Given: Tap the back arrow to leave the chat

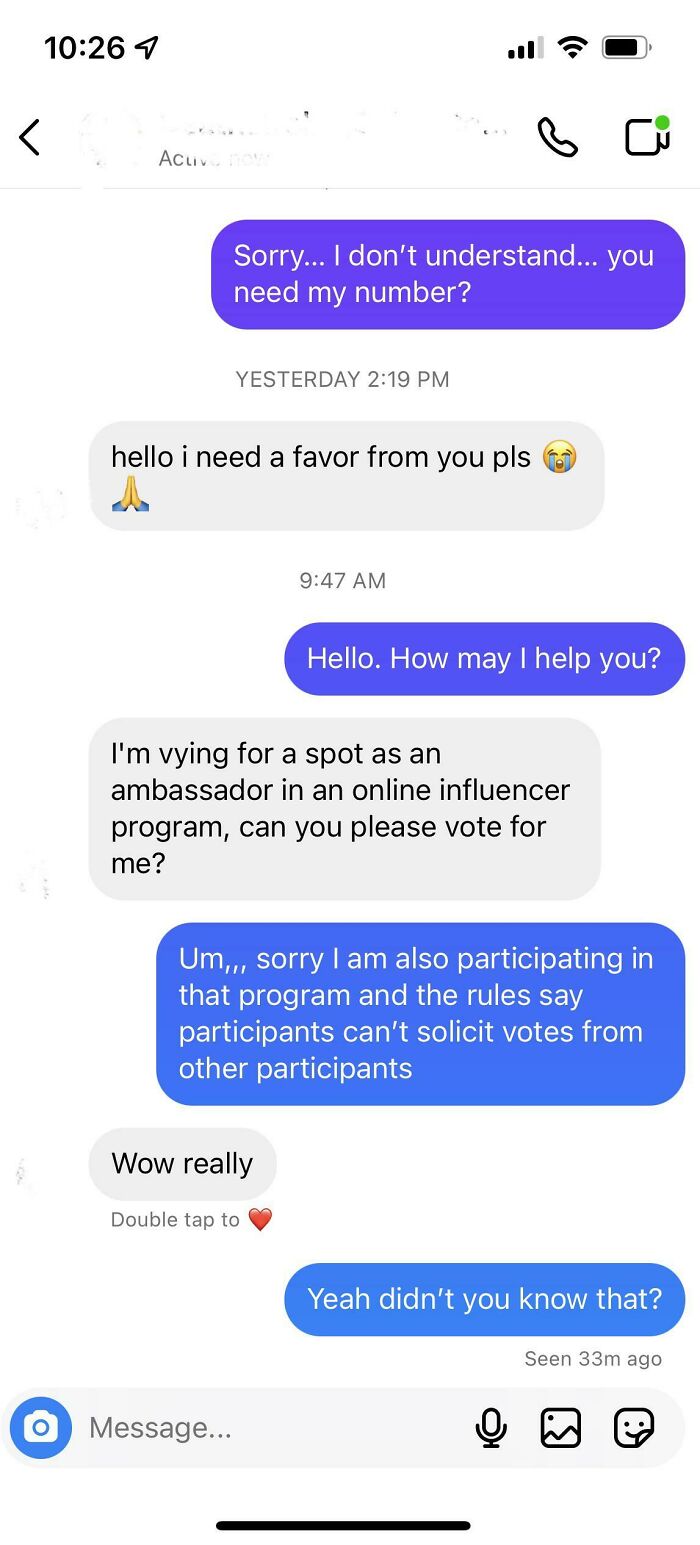Looking at the screenshot, I should tap(30, 139).
